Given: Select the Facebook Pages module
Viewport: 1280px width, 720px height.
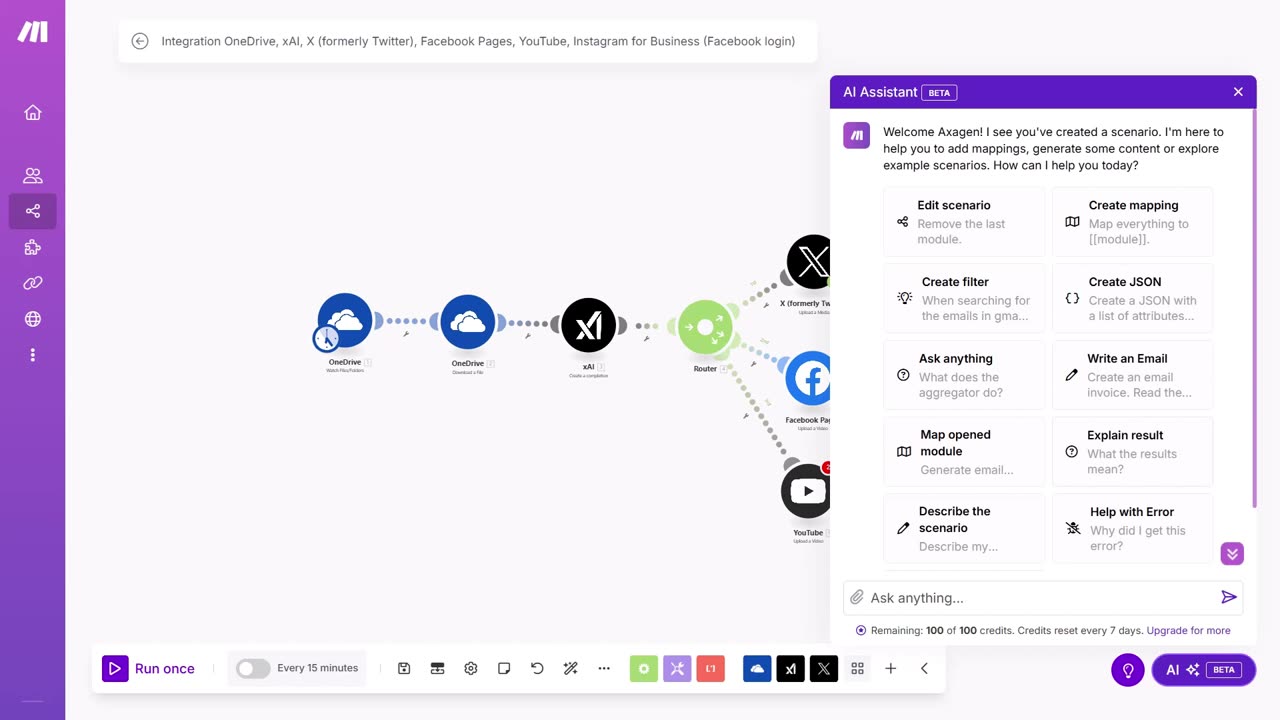Looking at the screenshot, I should [x=809, y=379].
